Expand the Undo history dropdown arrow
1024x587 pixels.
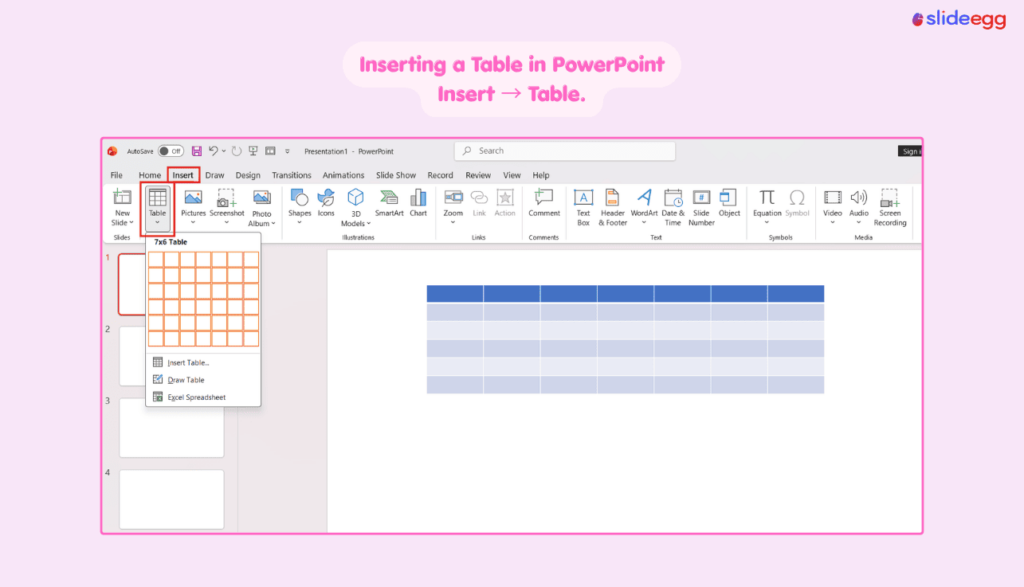tap(224, 151)
